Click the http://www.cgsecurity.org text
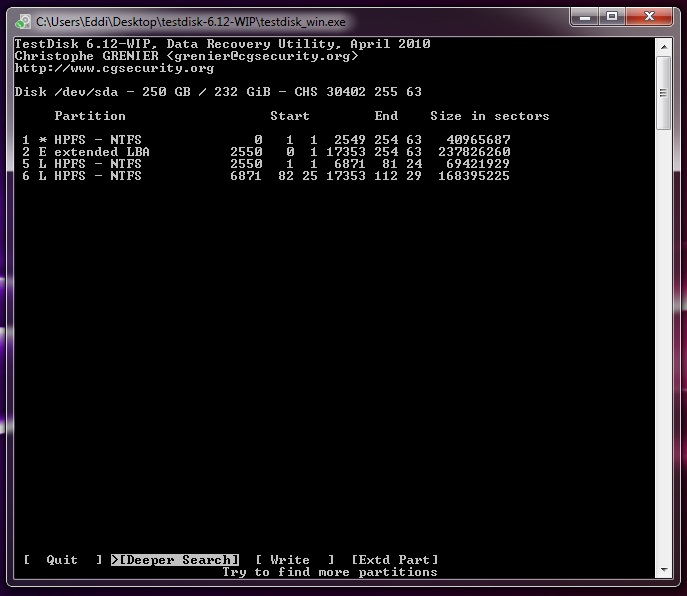 (114, 68)
